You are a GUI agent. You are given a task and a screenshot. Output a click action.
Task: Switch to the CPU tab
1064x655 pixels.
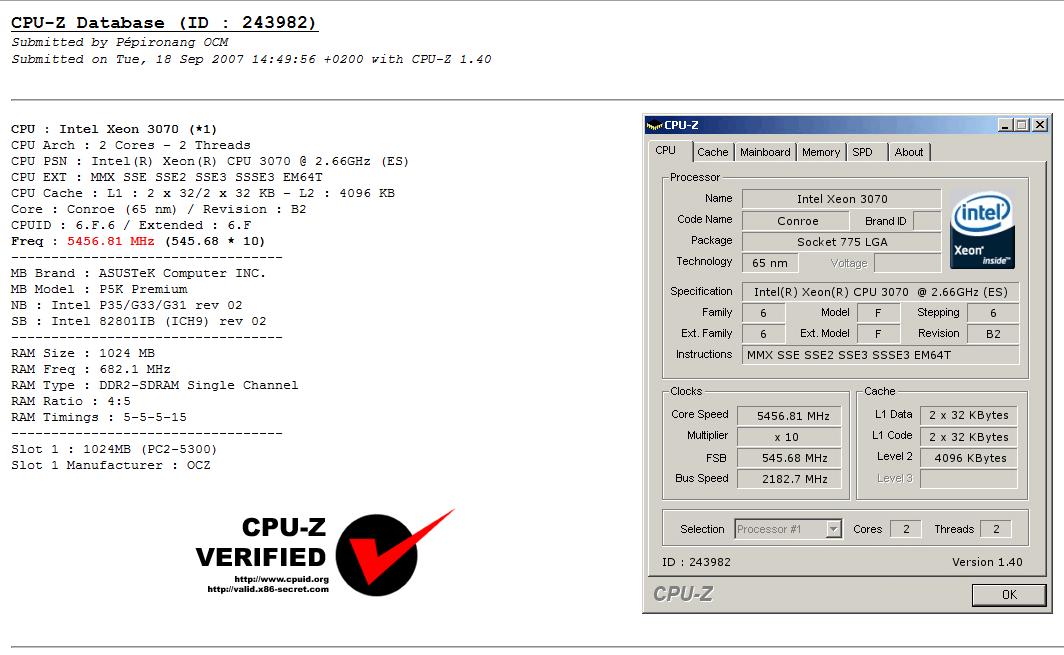pos(666,151)
